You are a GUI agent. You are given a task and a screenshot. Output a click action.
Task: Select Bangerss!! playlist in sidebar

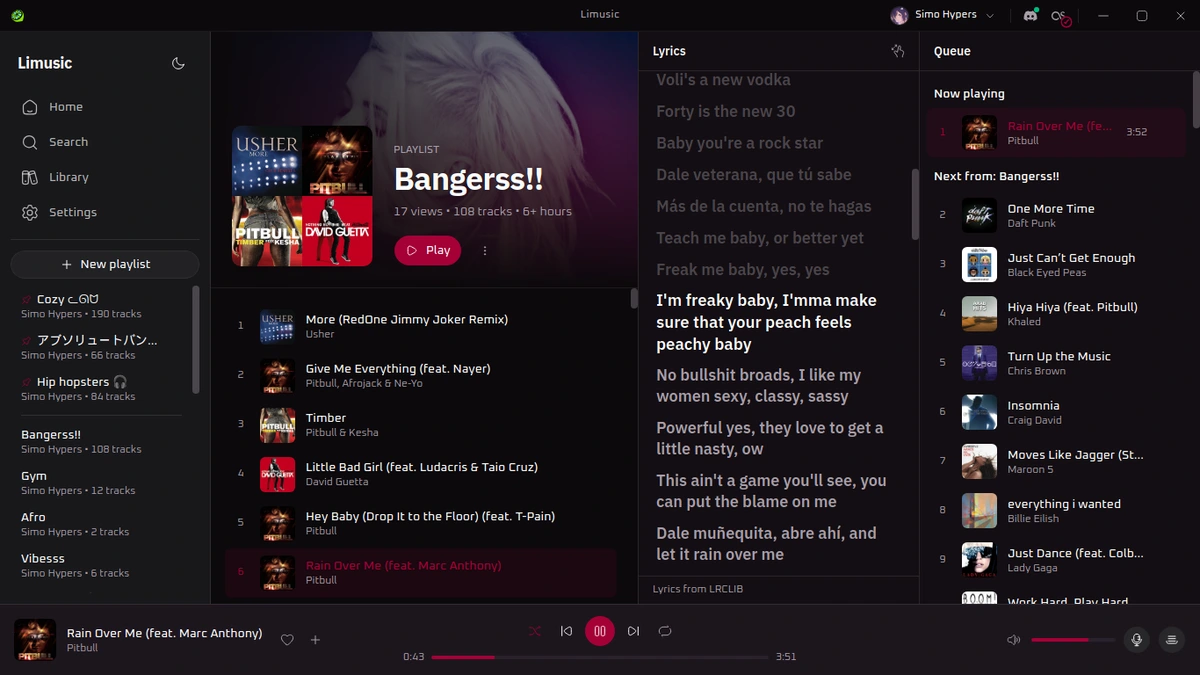point(100,441)
